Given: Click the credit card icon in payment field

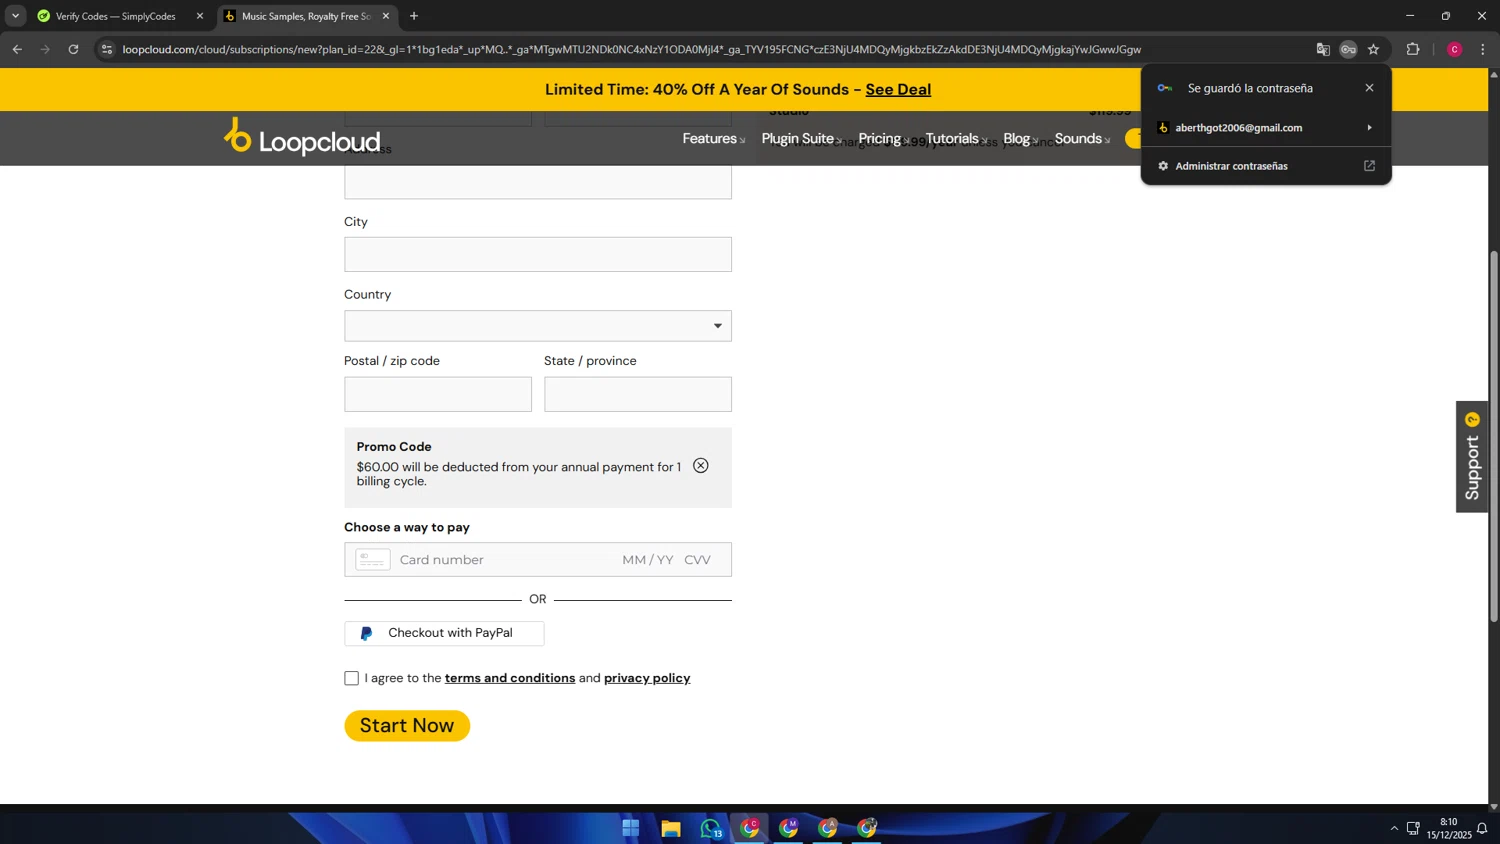Looking at the screenshot, I should click(x=372, y=560).
